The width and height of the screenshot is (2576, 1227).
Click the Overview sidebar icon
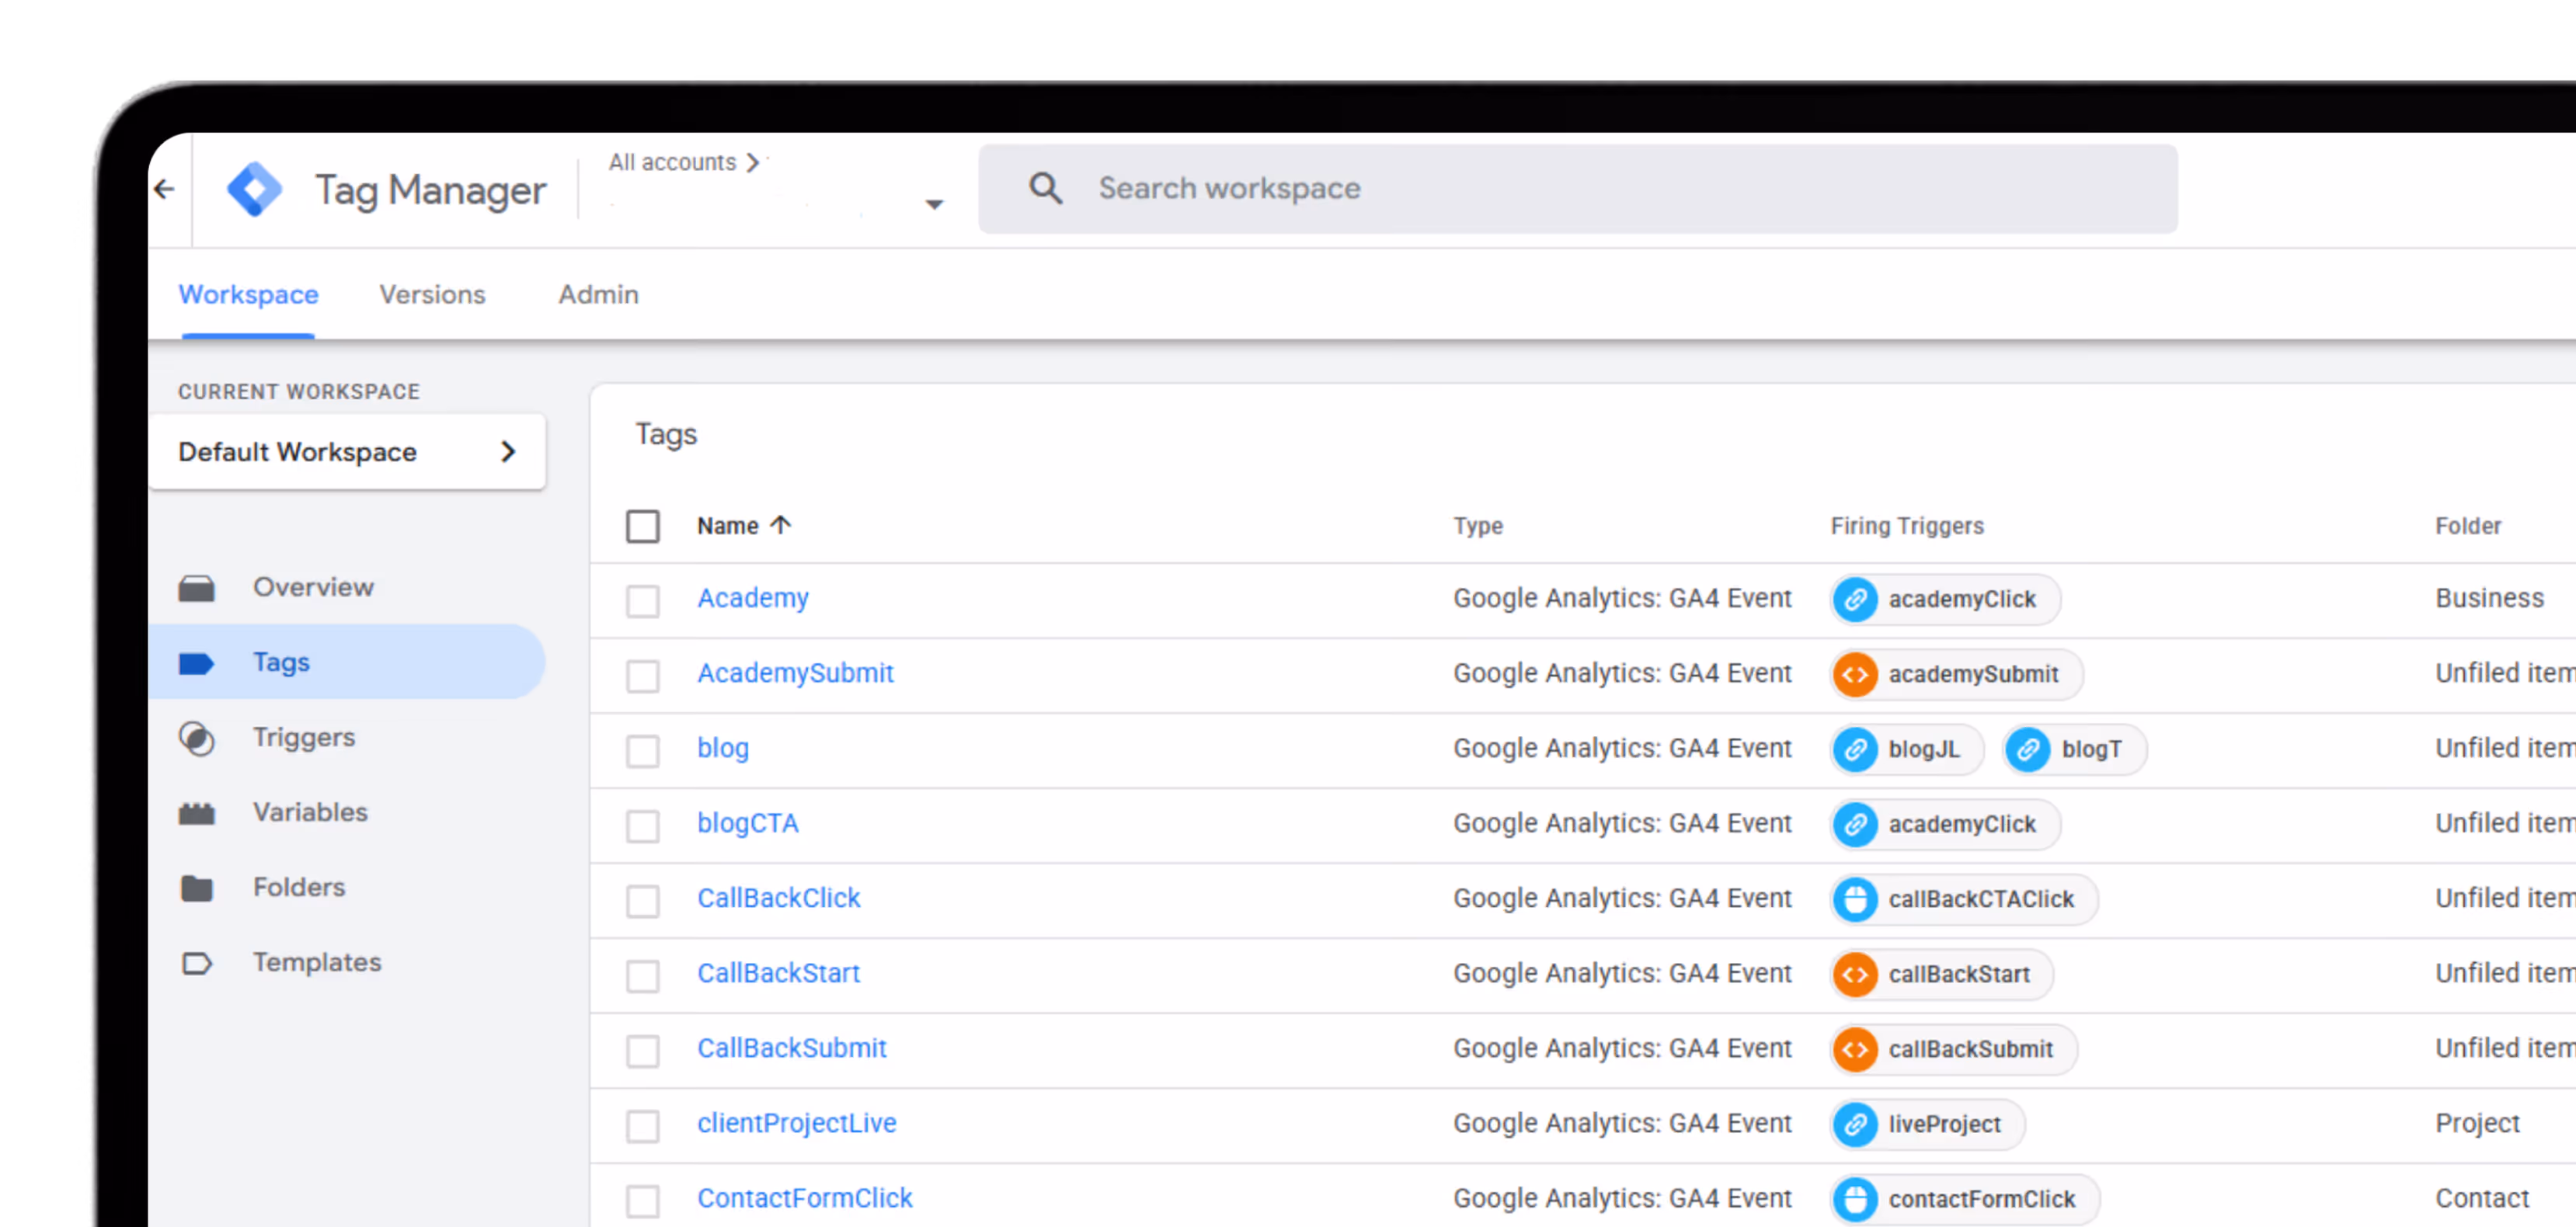pyautogui.click(x=196, y=588)
